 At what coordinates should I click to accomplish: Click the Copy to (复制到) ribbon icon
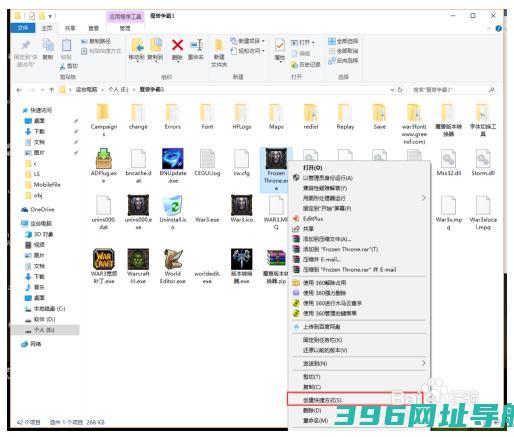tap(155, 45)
